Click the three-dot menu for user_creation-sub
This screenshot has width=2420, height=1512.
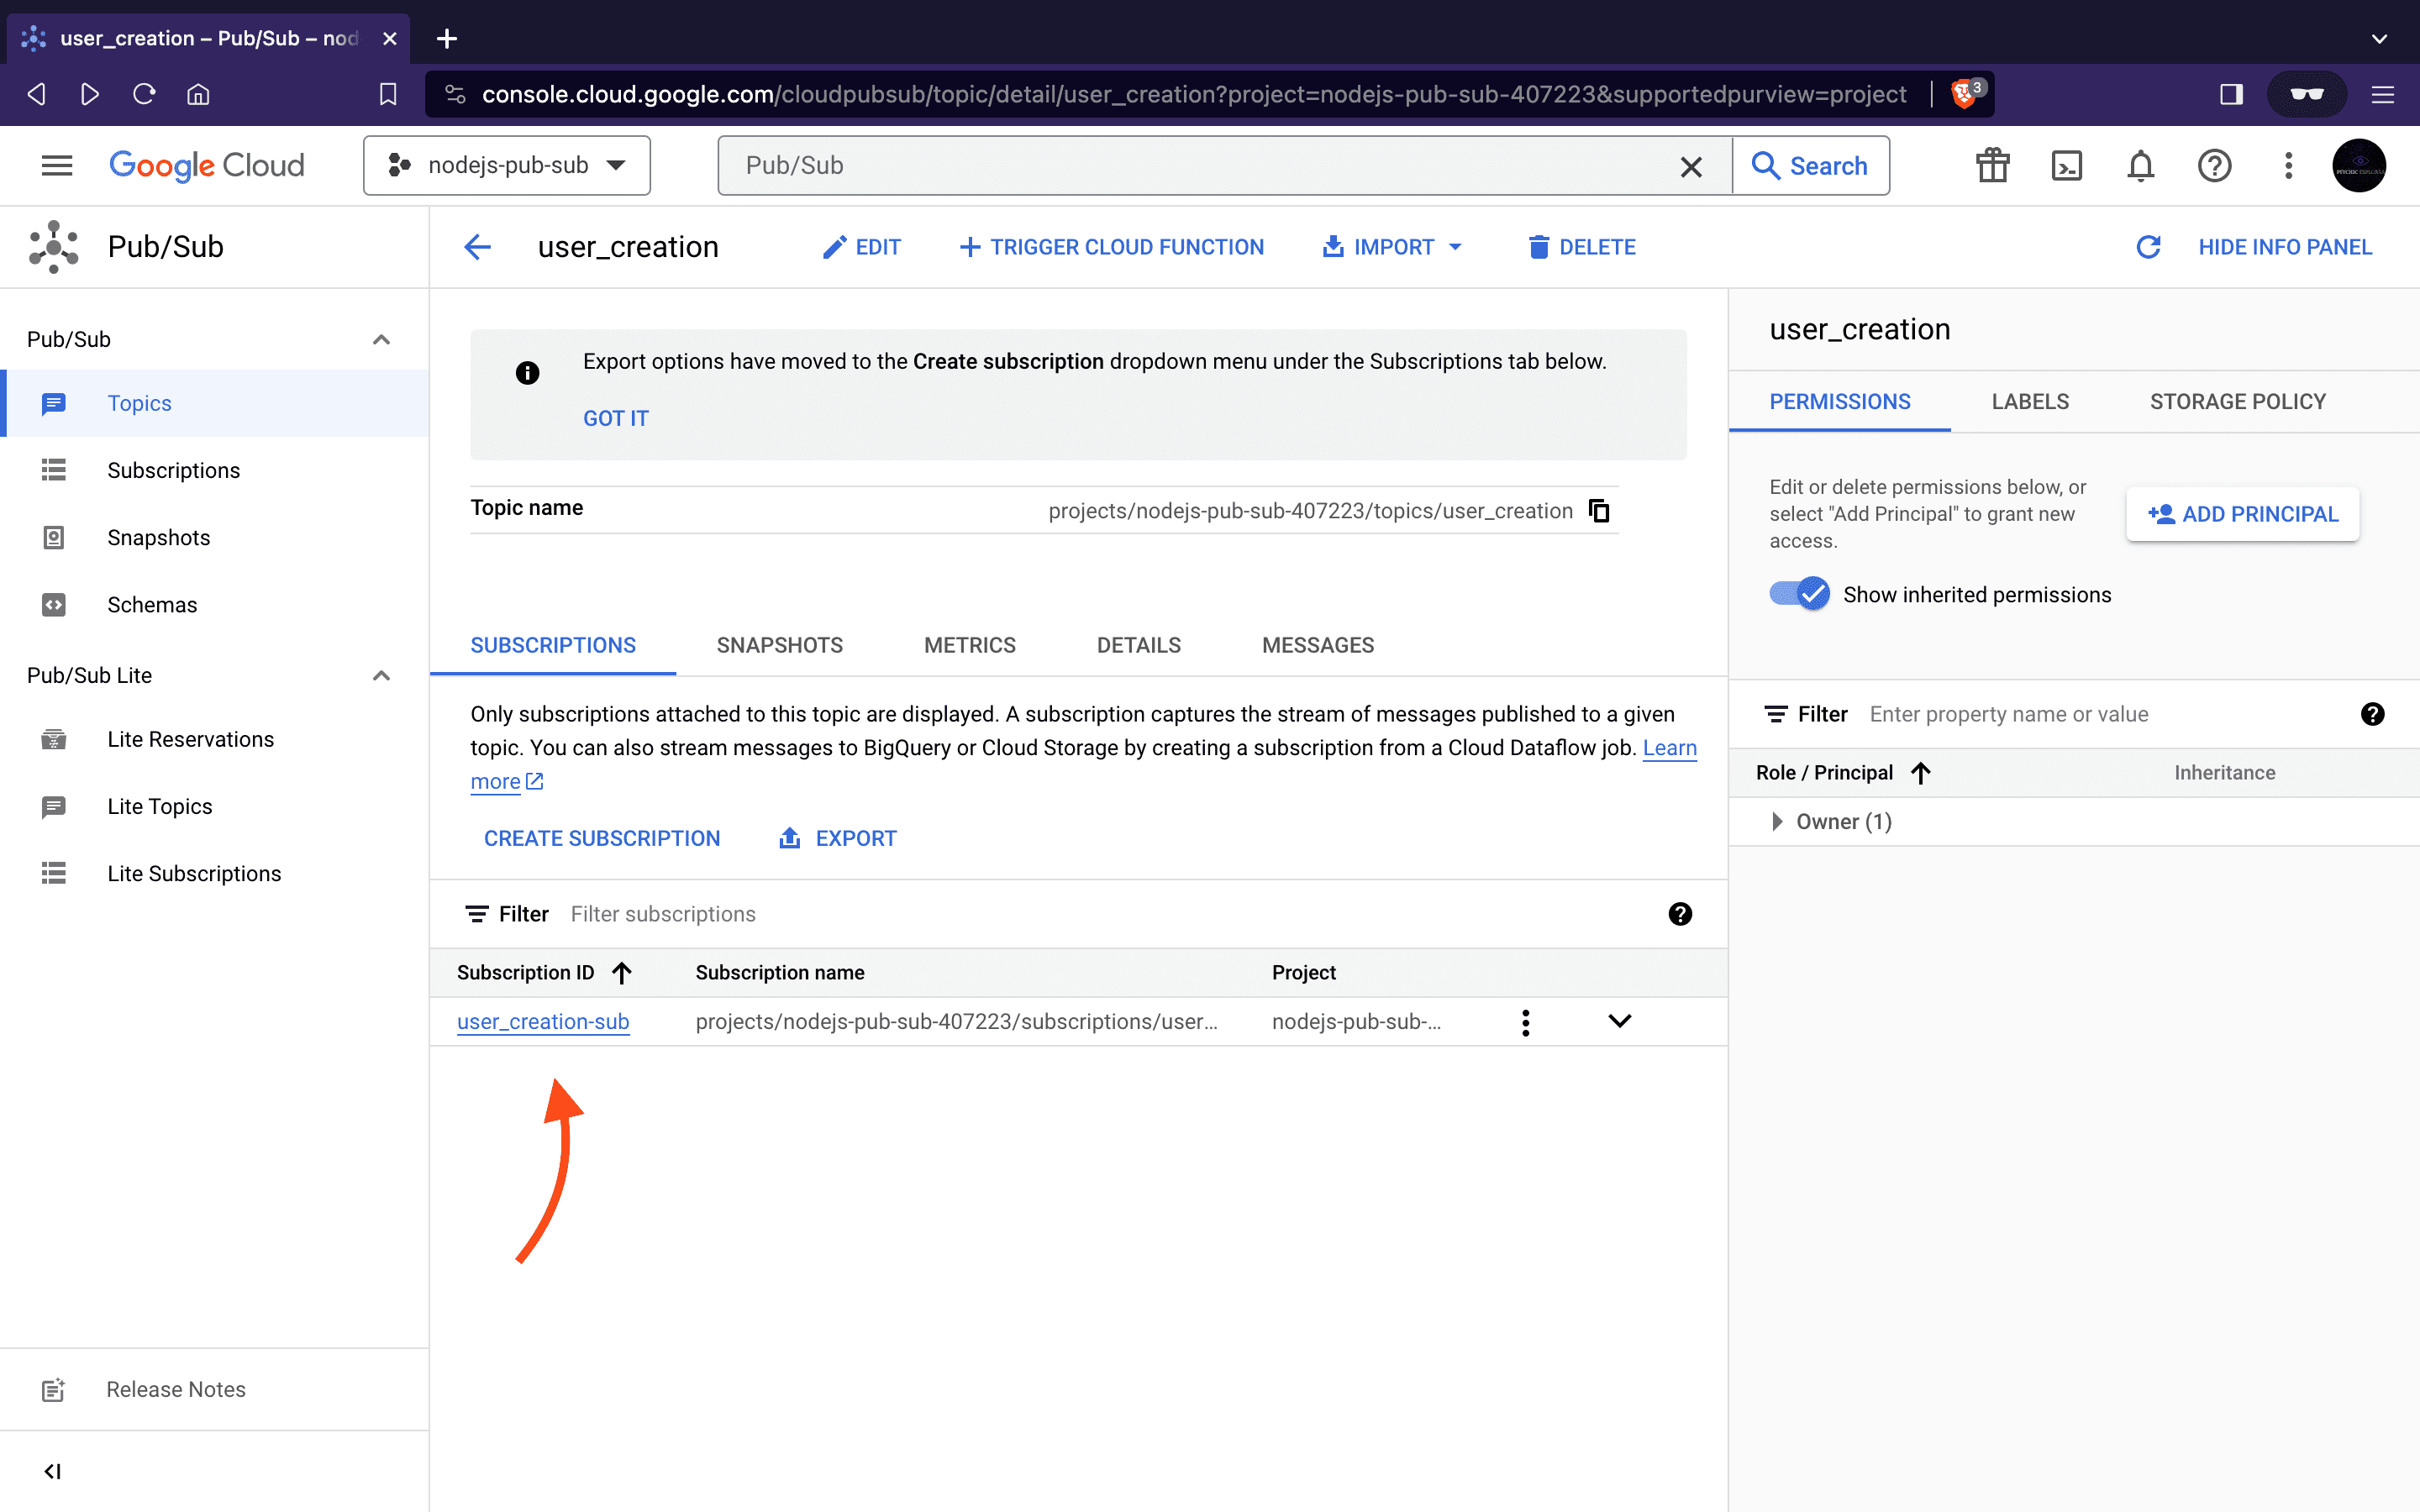tap(1524, 1021)
